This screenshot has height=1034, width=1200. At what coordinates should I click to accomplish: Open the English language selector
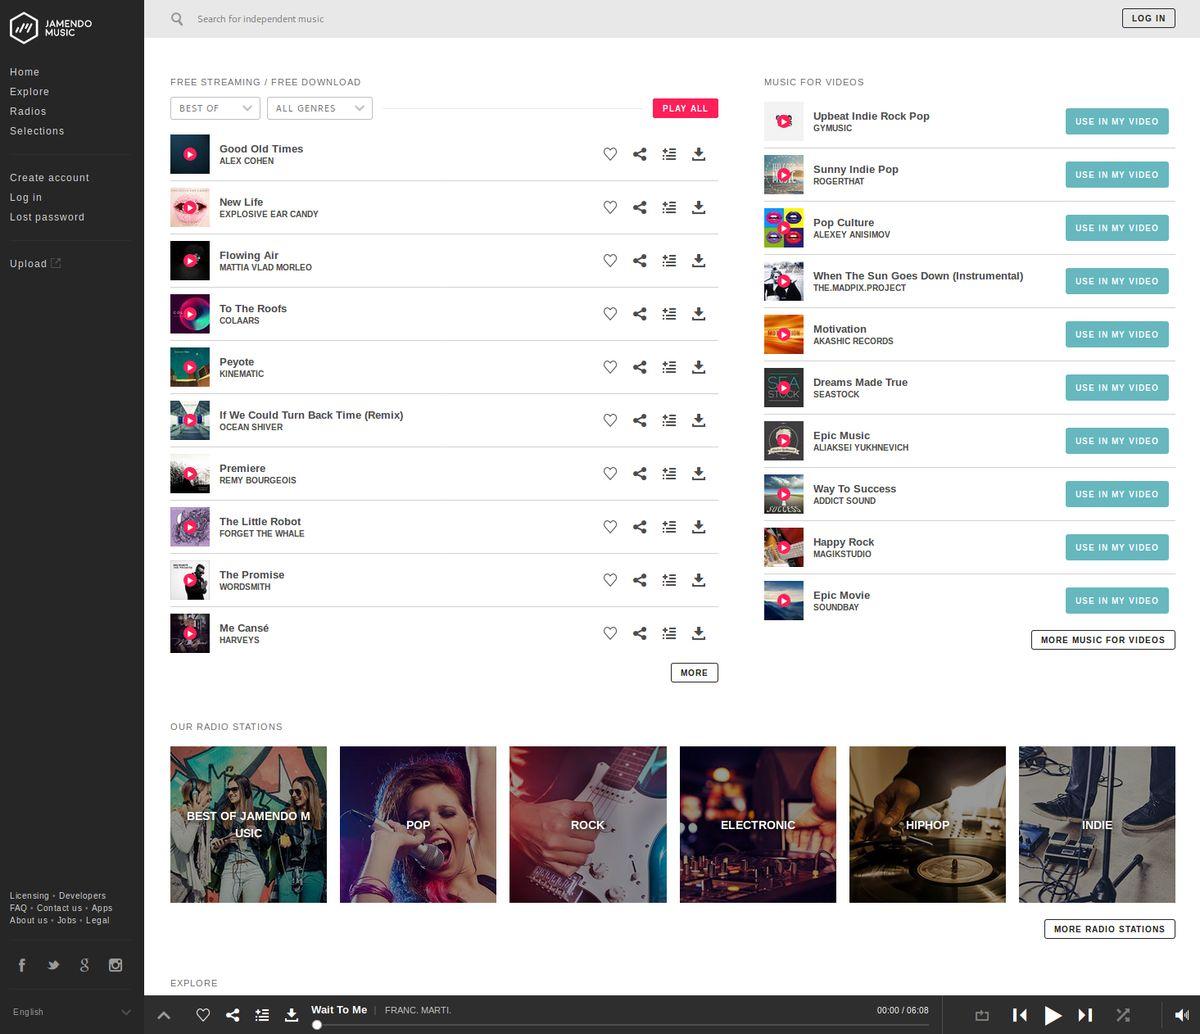(x=72, y=1012)
